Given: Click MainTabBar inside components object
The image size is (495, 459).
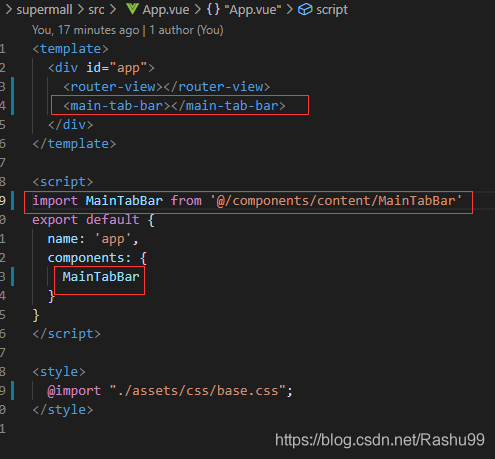Looking at the screenshot, I should (x=101, y=277).
